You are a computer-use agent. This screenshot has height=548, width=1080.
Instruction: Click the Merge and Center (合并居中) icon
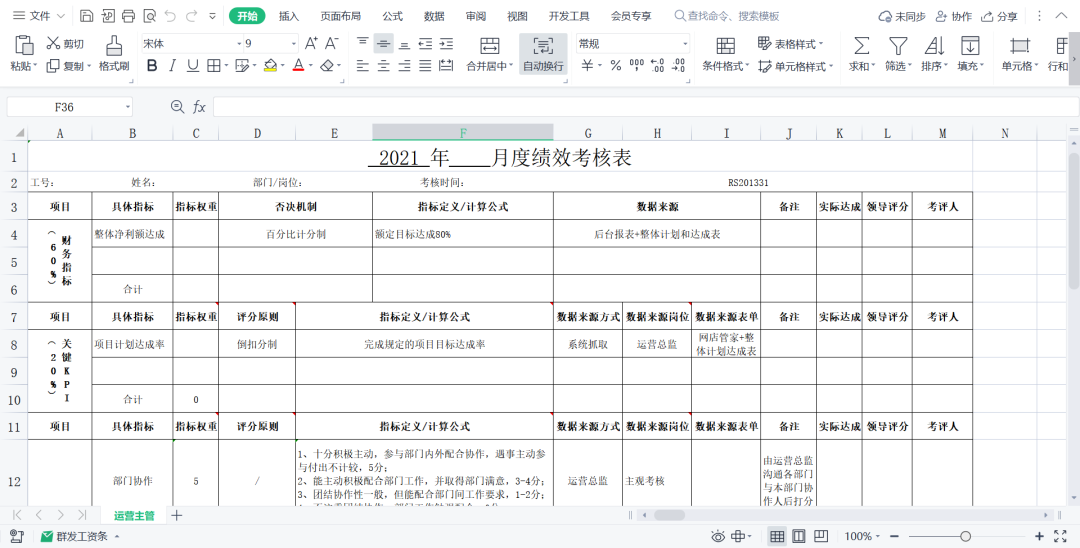(x=489, y=46)
